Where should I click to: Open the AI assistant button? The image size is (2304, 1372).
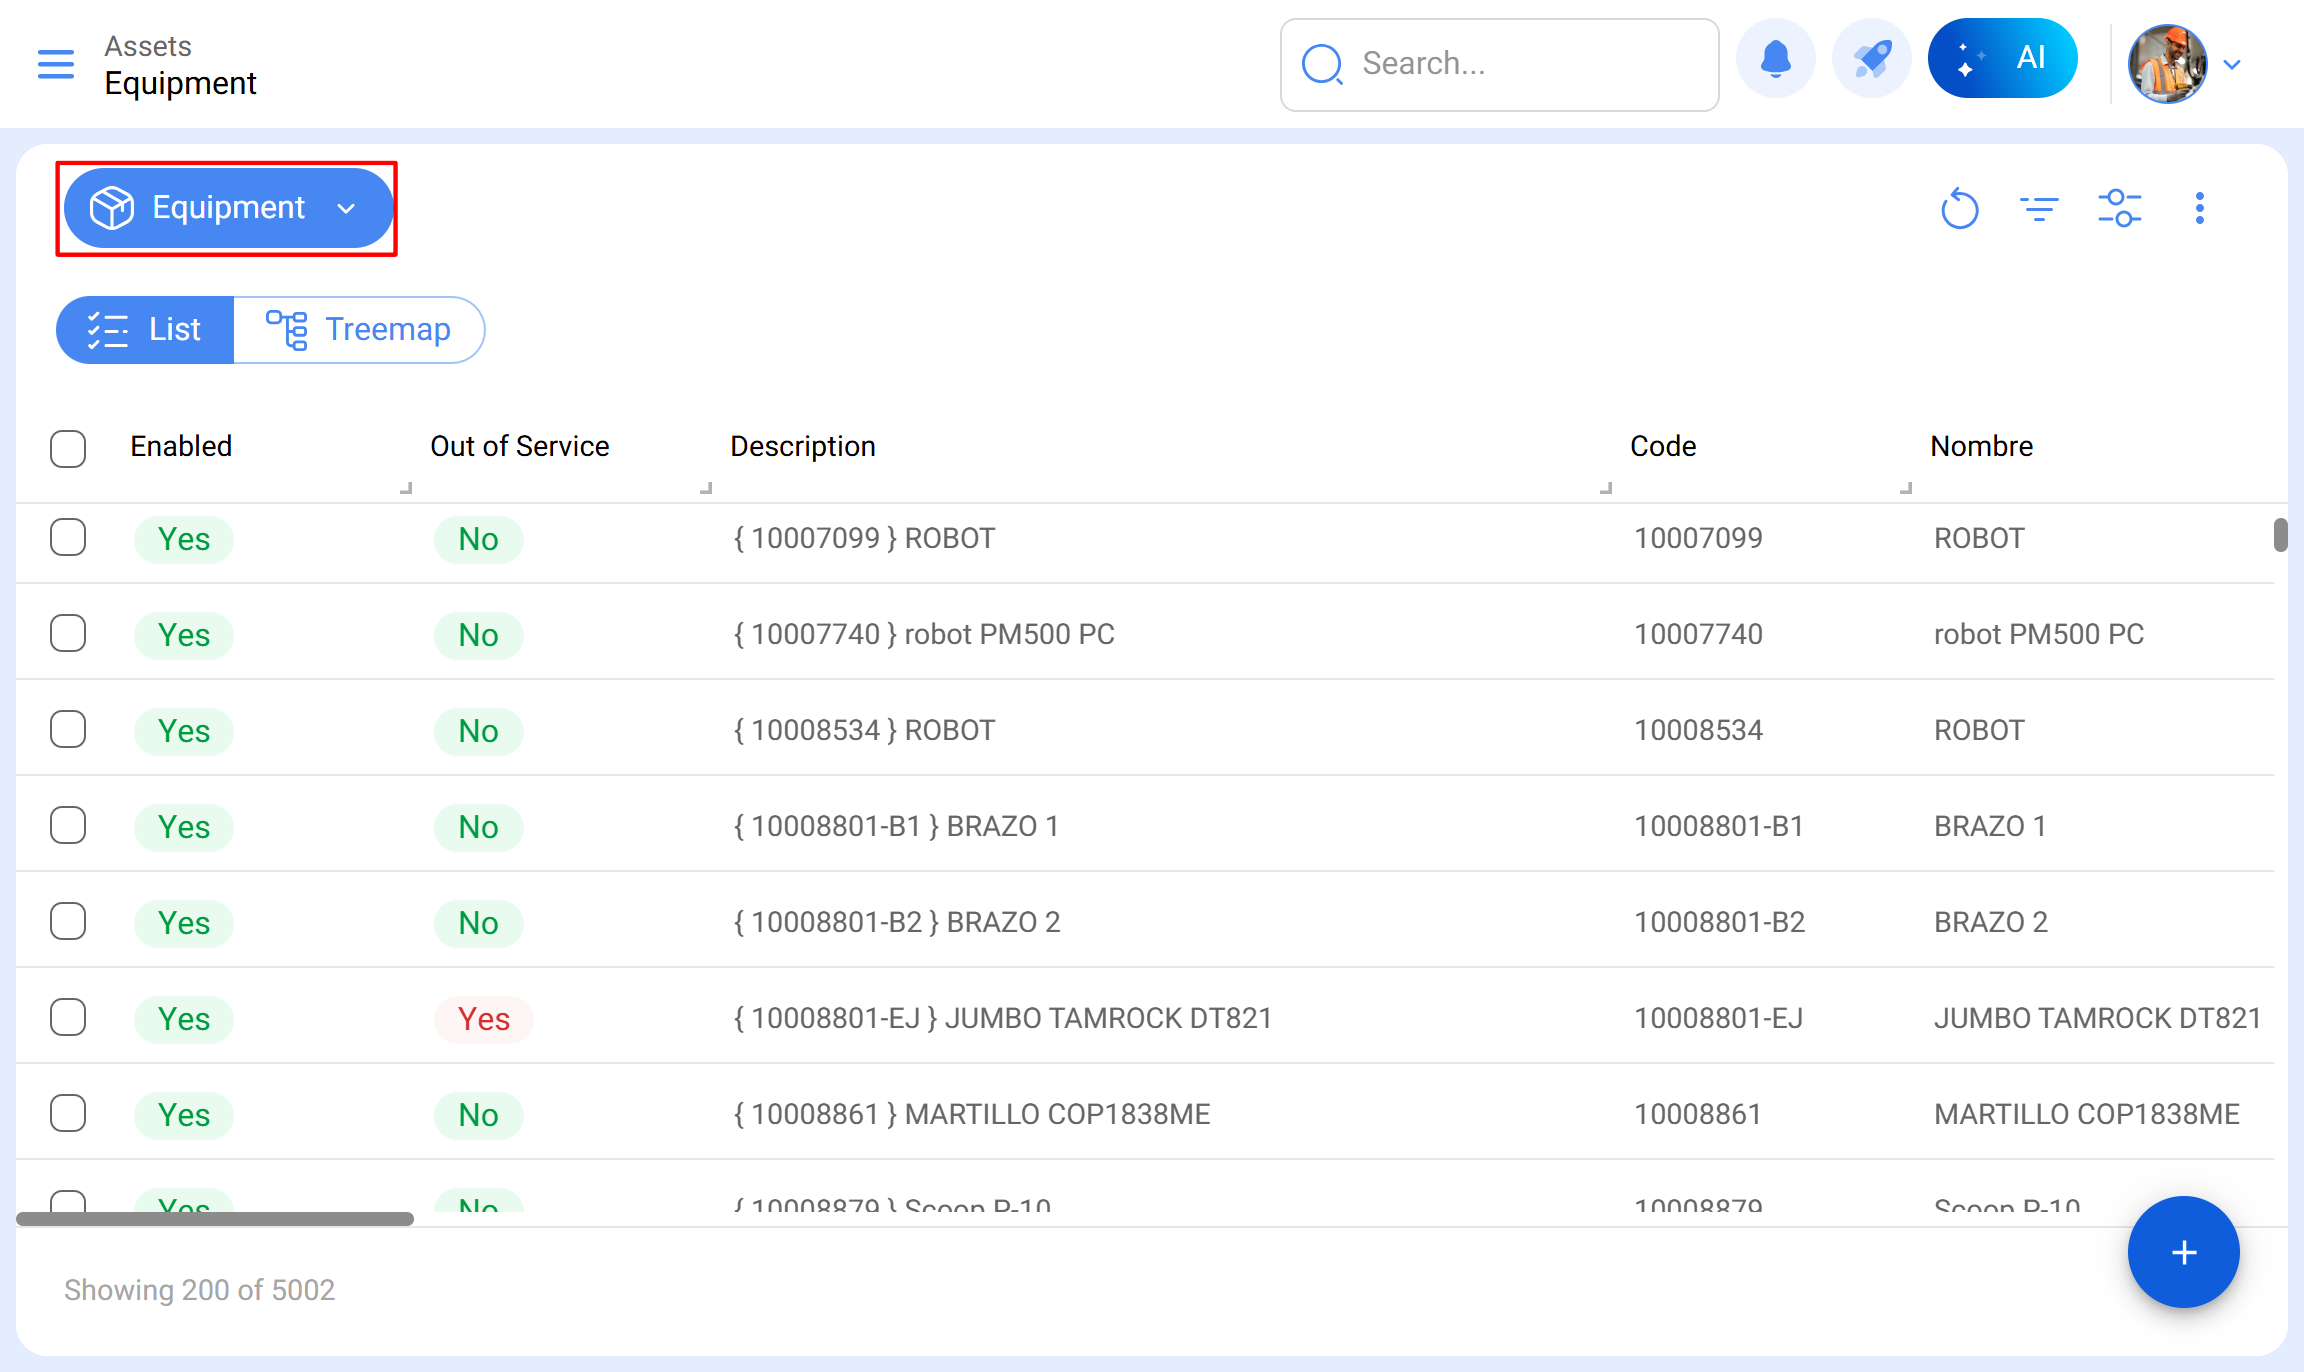click(x=2002, y=59)
